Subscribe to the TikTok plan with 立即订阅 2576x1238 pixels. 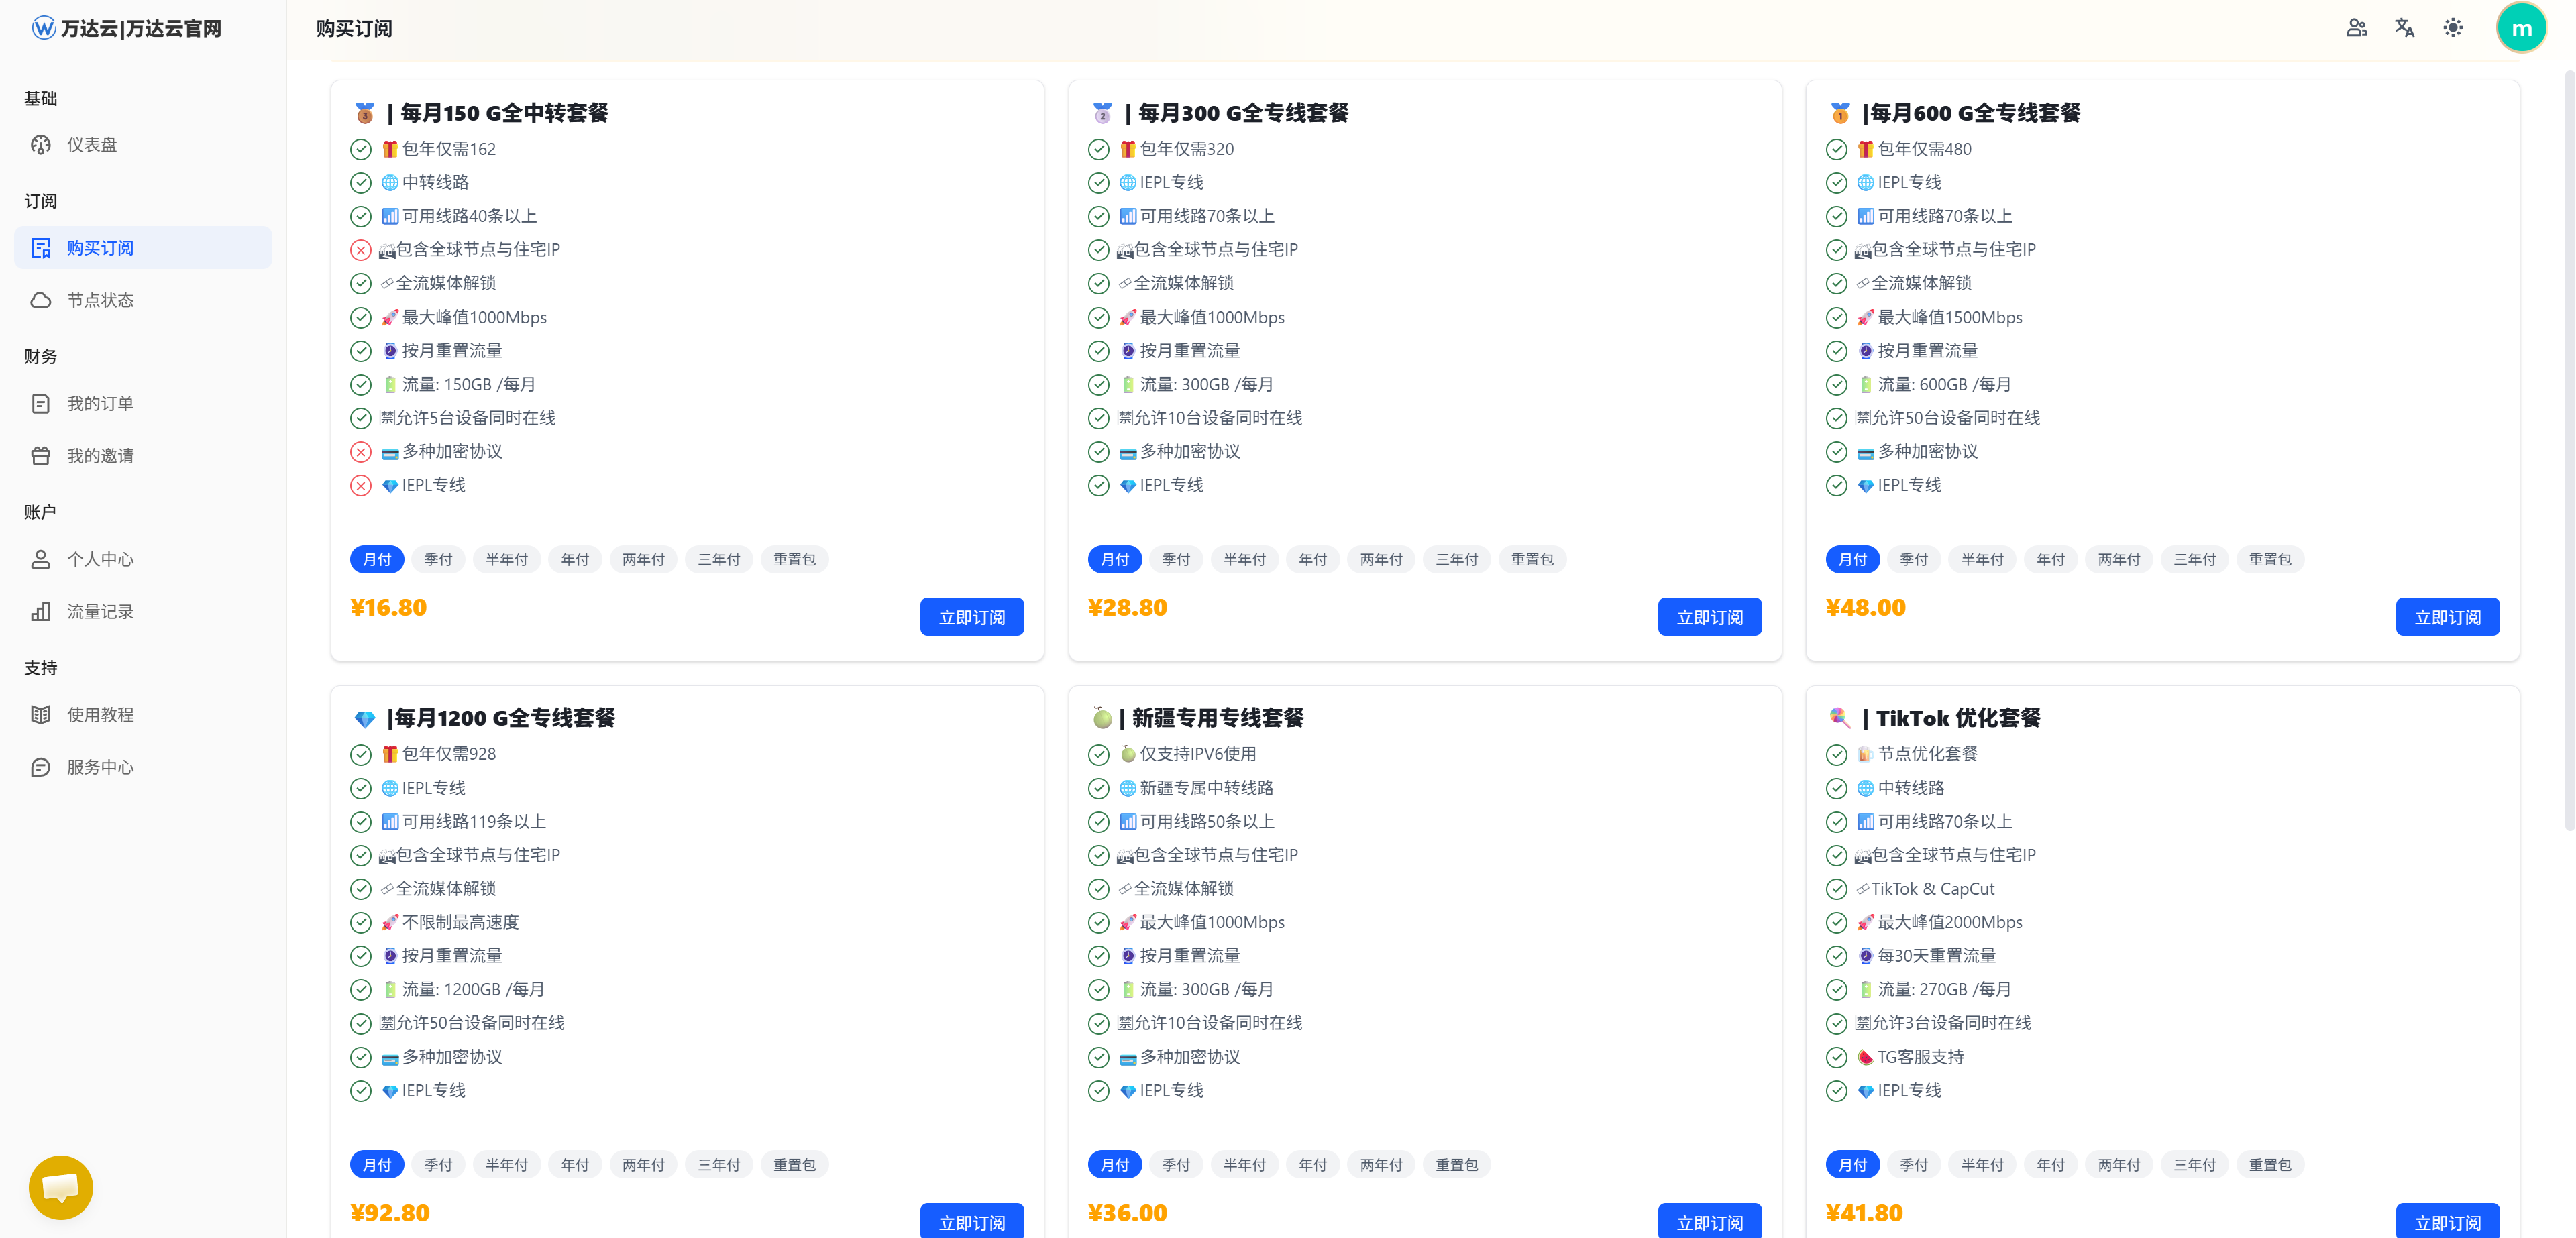point(2448,1221)
